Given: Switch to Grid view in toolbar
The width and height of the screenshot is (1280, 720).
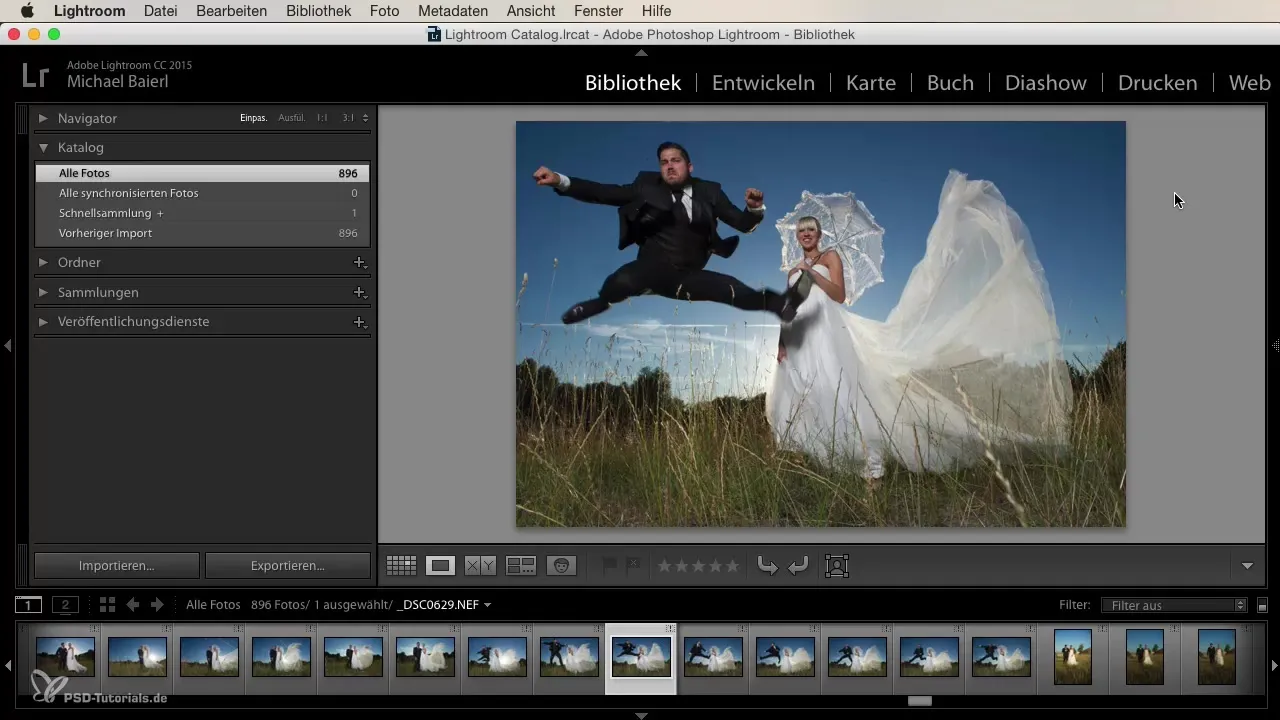Looking at the screenshot, I should click(401, 566).
